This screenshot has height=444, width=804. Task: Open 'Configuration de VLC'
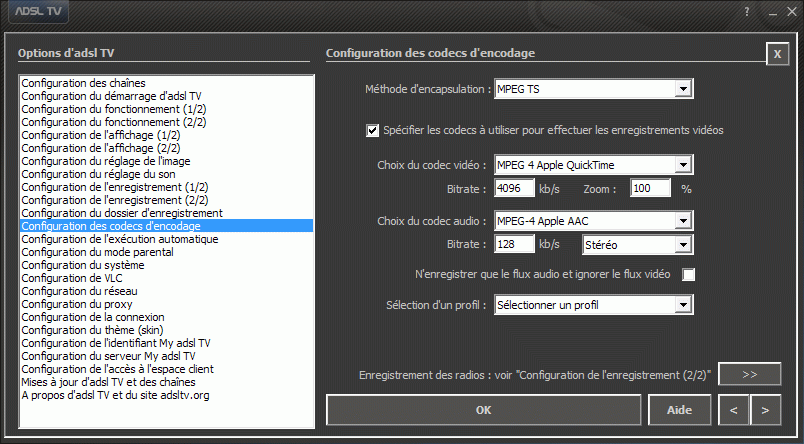pyautogui.click(x=167, y=278)
